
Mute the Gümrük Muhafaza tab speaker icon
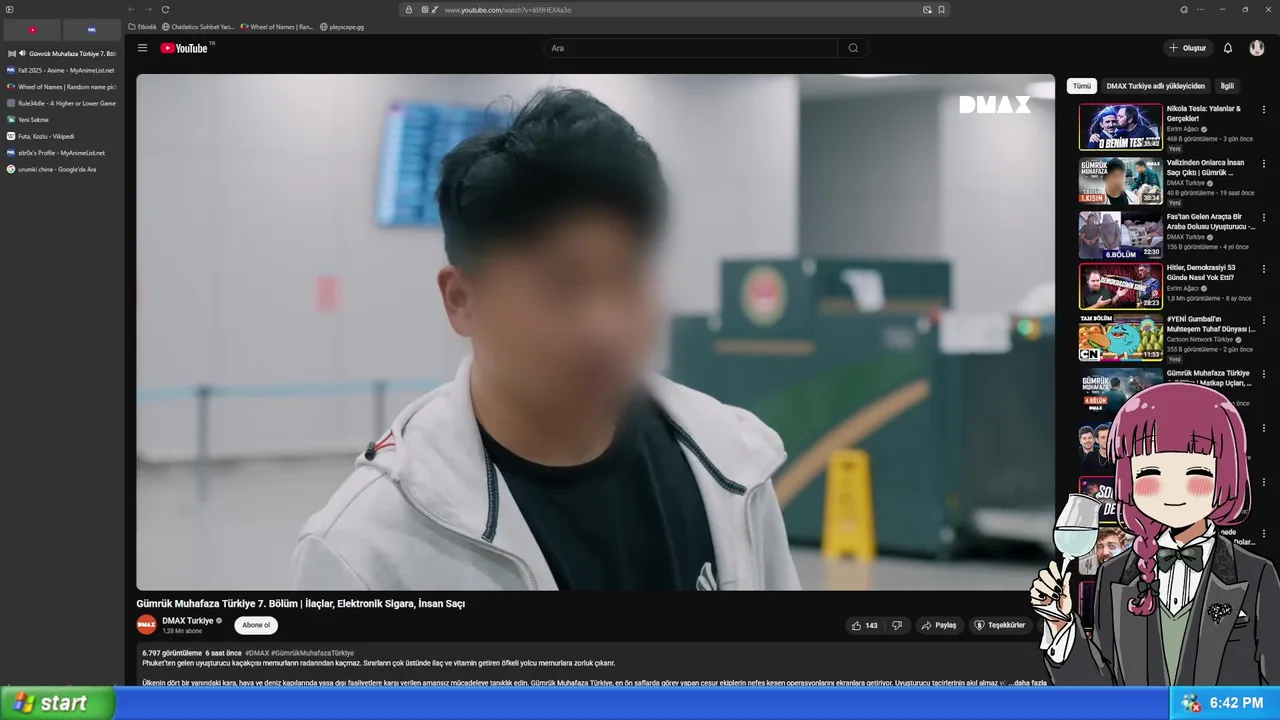[x=22, y=53]
